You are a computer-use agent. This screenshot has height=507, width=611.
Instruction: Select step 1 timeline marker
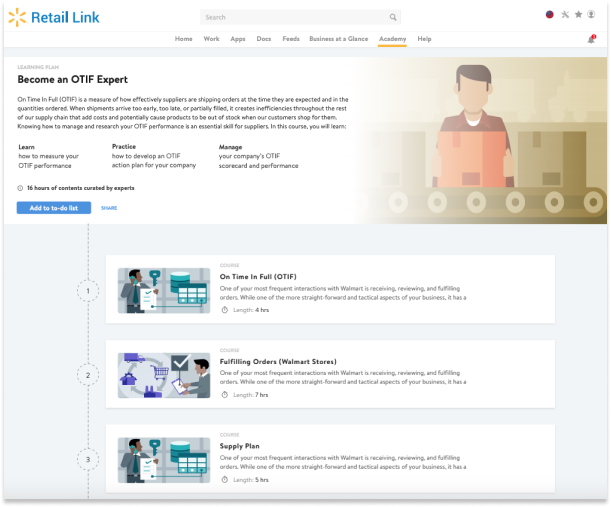coord(88,291)
